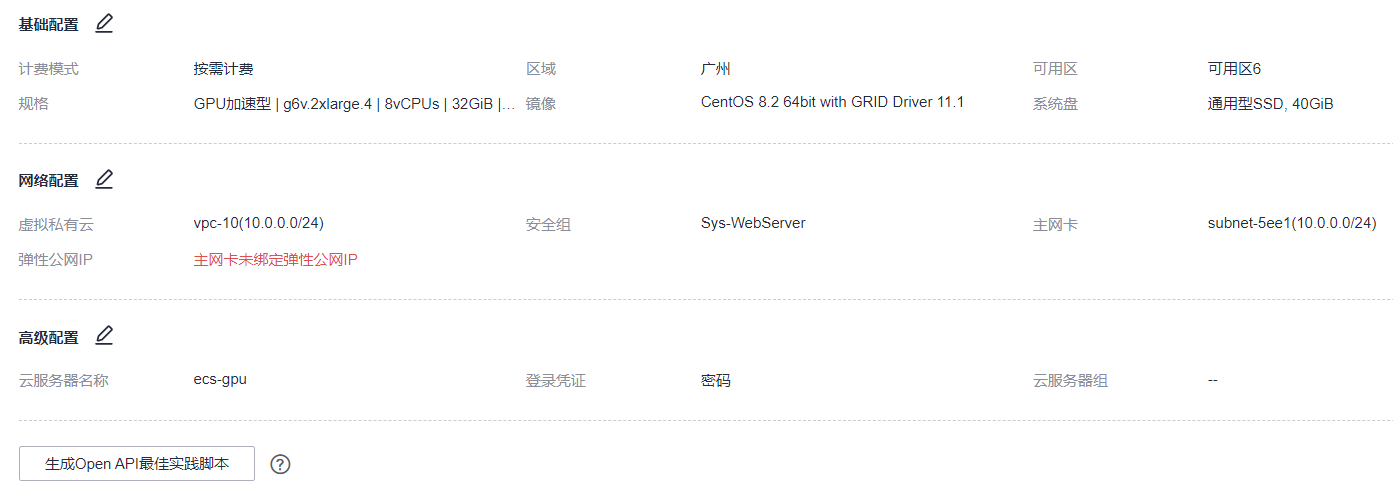This screenshot has height=493, width=1393.
Task: Click the truncated GPU加速型 specification value
Action: (355, 104)
